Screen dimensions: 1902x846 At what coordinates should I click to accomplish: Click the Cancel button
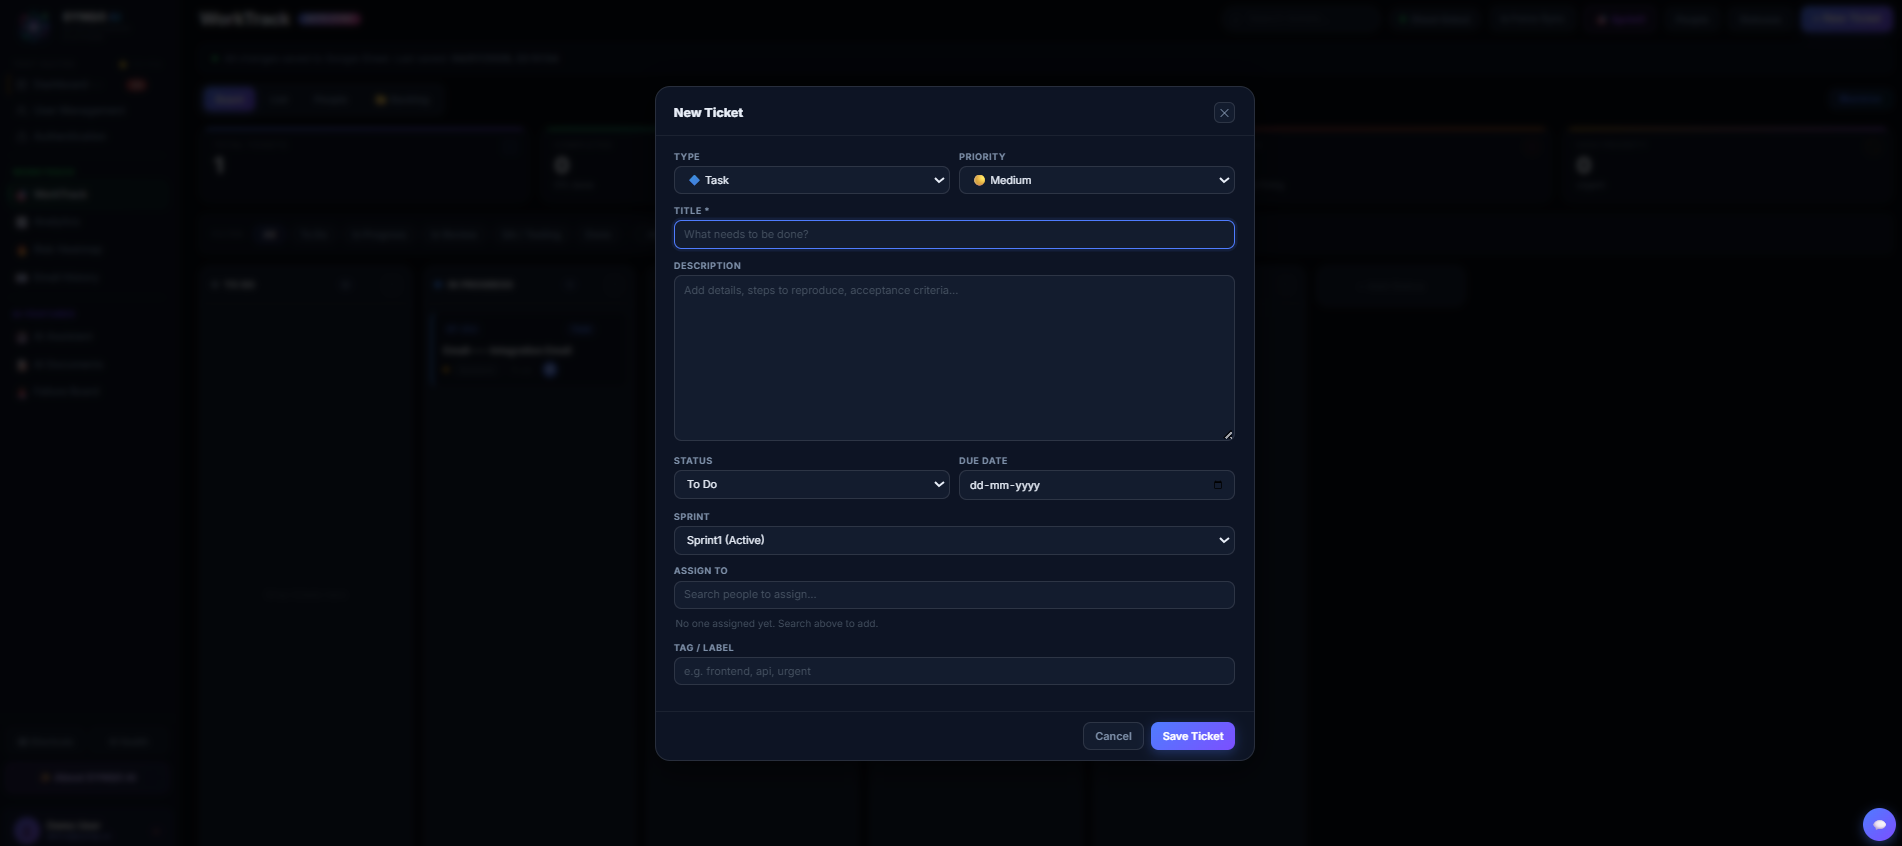[x=1113, y=736]
